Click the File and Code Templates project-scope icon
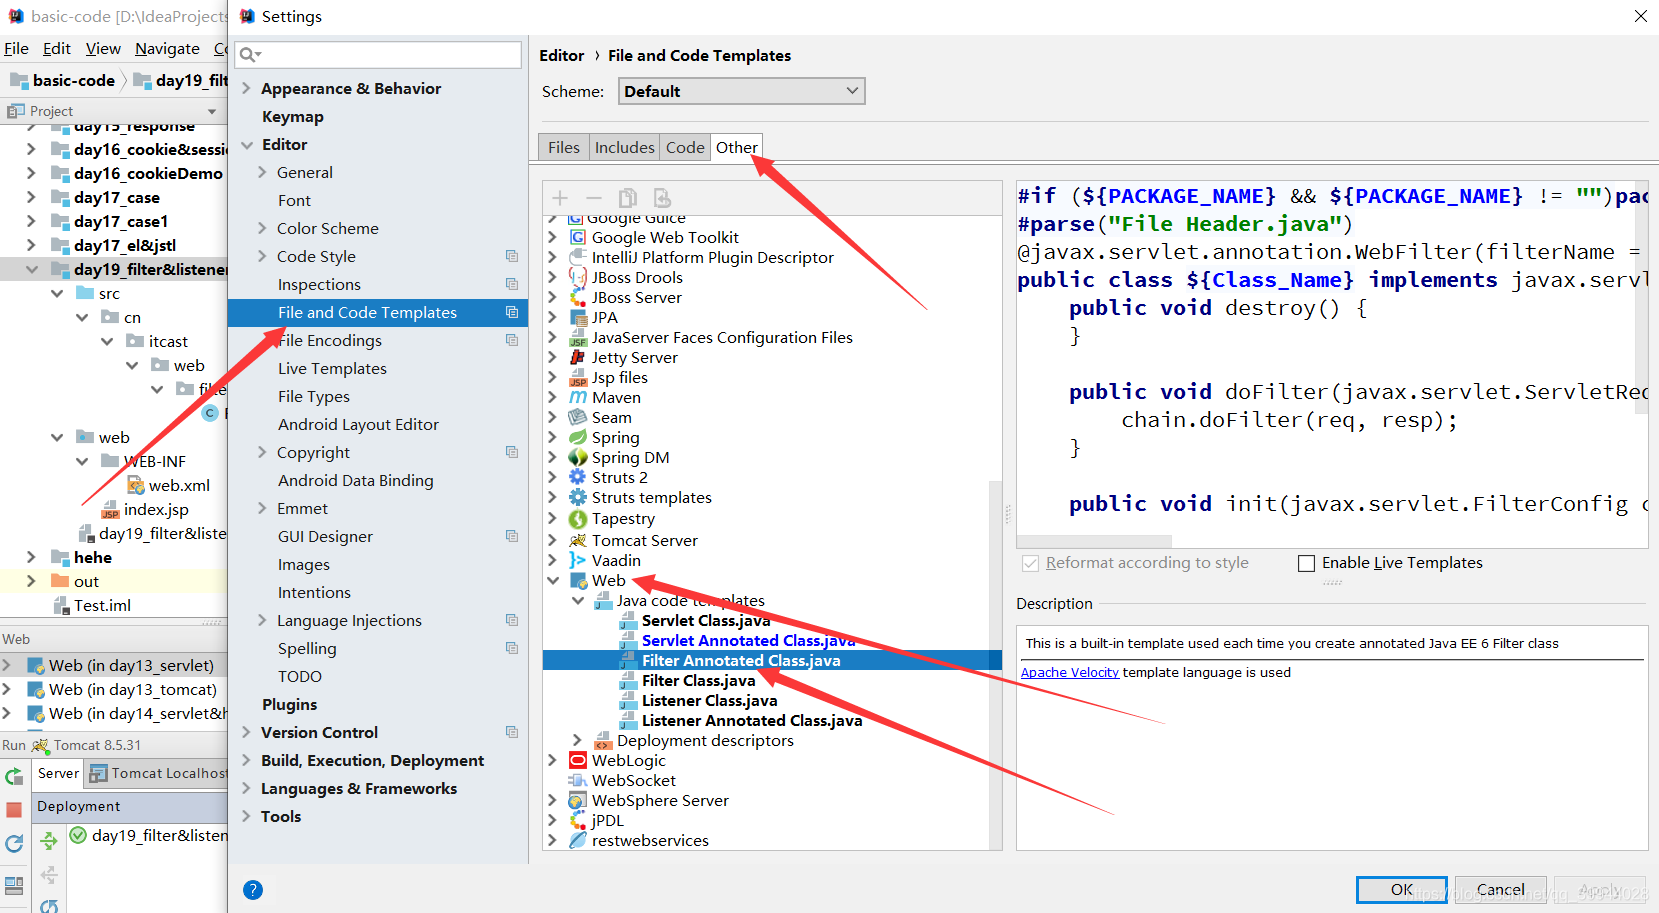The height and width of the screenshot is (913, 1659). click(x=512, y=312)
